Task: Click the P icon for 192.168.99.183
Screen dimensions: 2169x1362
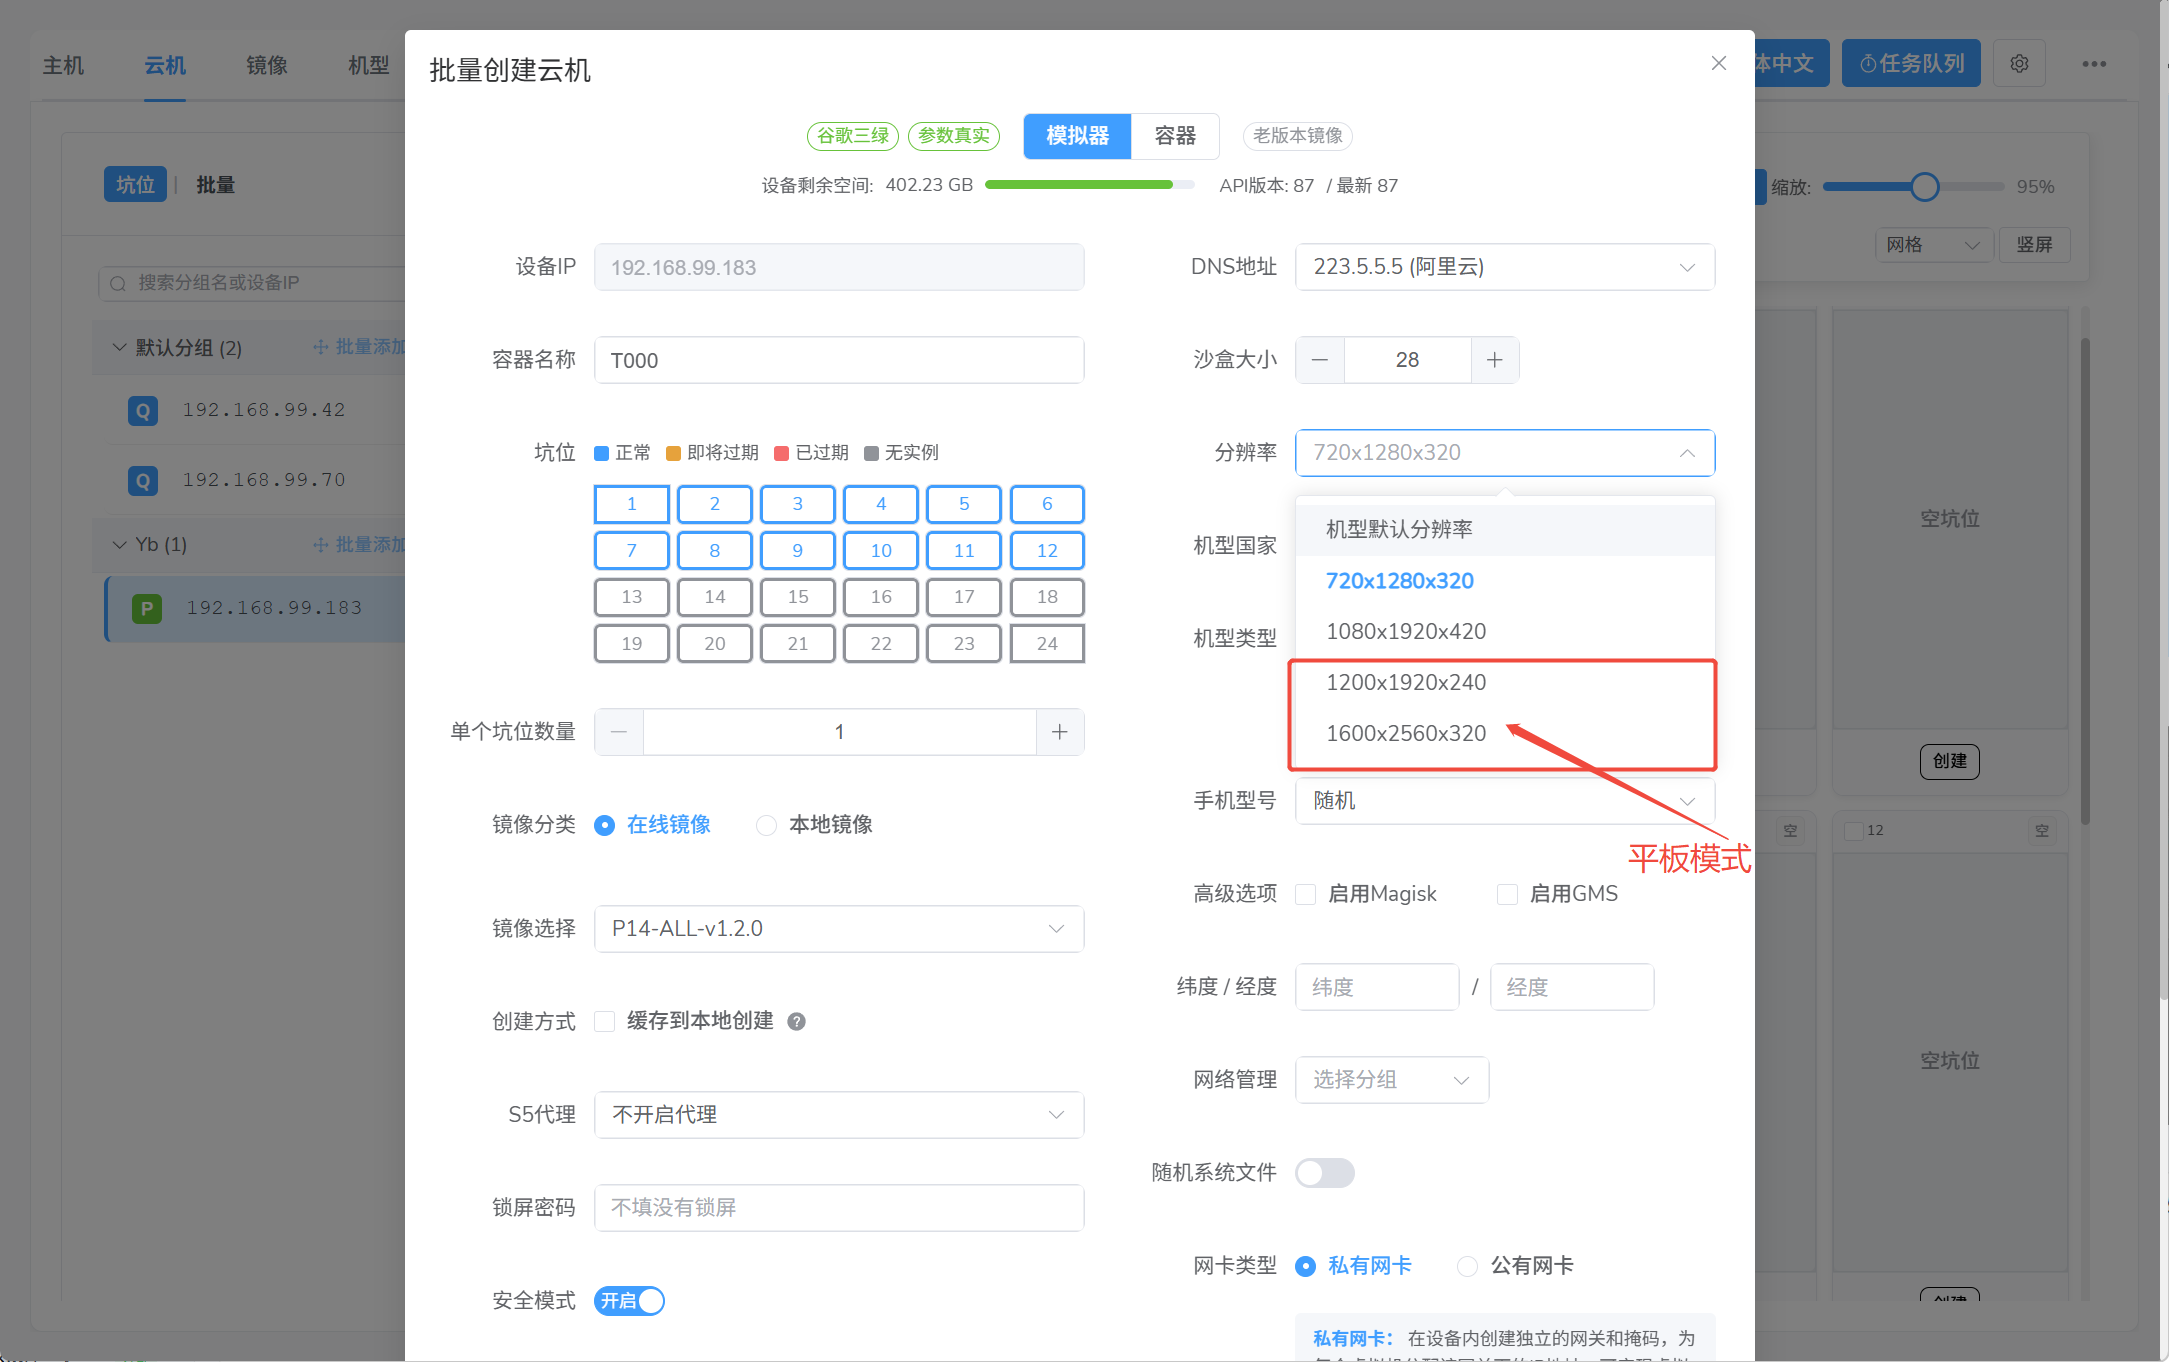Action: 147,608
